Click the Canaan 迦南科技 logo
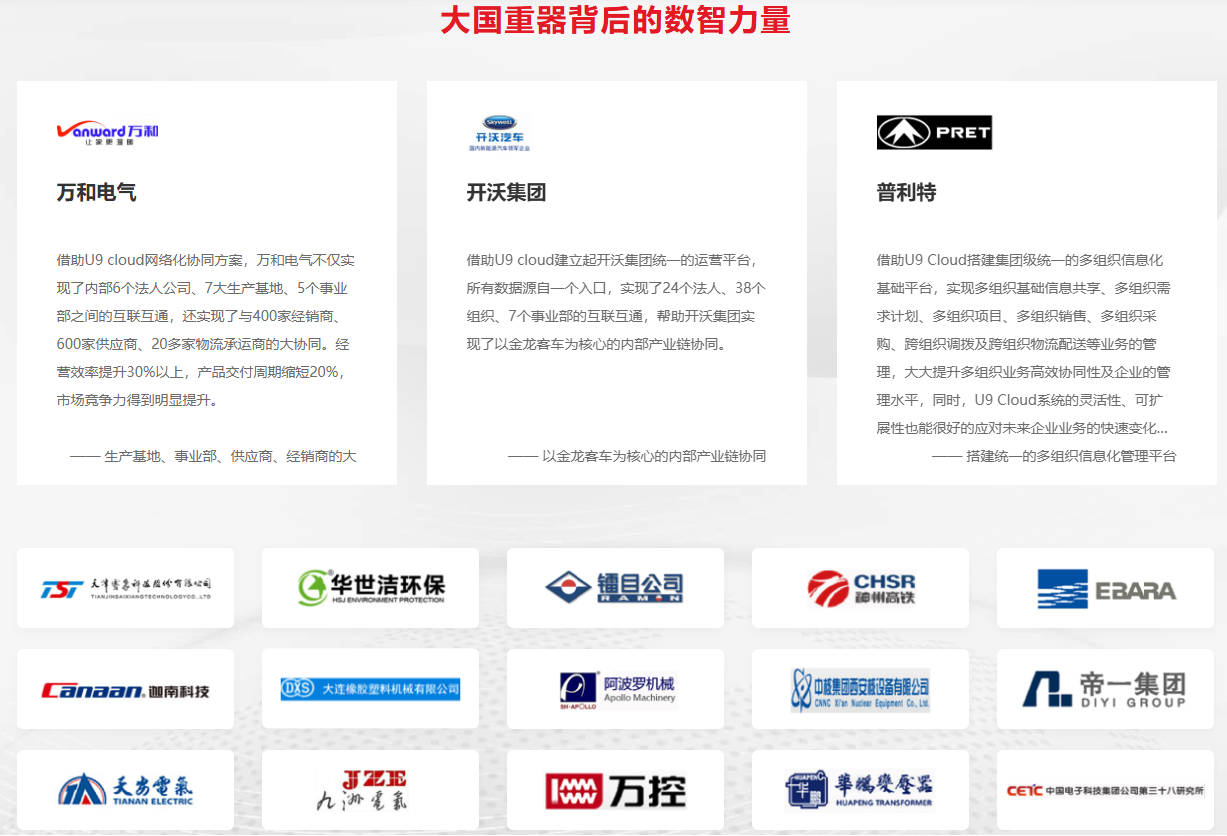 125,690
